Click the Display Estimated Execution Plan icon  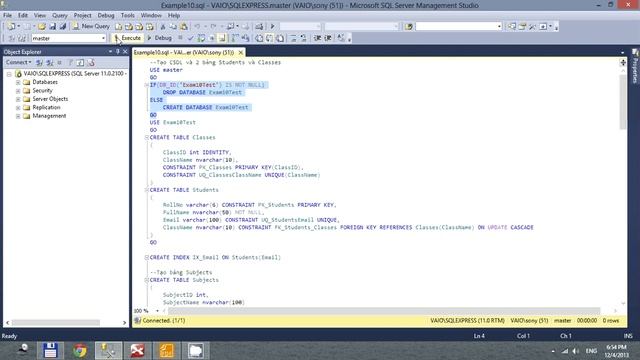(x=201, y=38)
